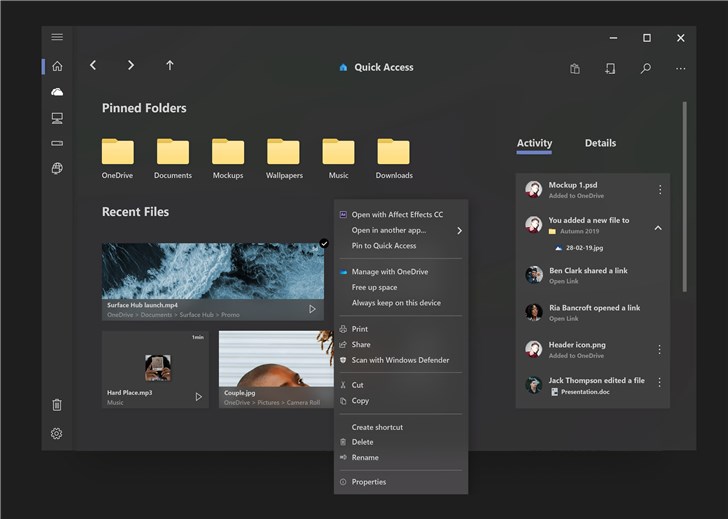Open Settings gear in sidebar
Image resolution: width=728 pixels, height=519 pixels.
click(57, 433)
